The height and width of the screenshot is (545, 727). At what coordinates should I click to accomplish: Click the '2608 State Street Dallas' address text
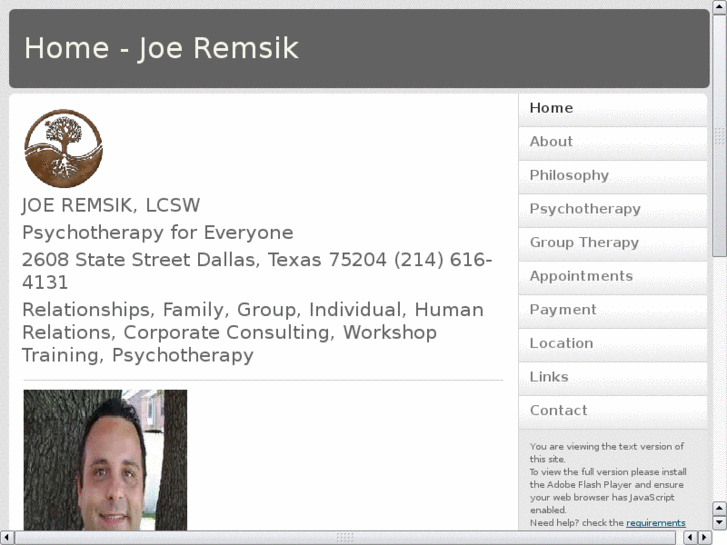point(257,271)
